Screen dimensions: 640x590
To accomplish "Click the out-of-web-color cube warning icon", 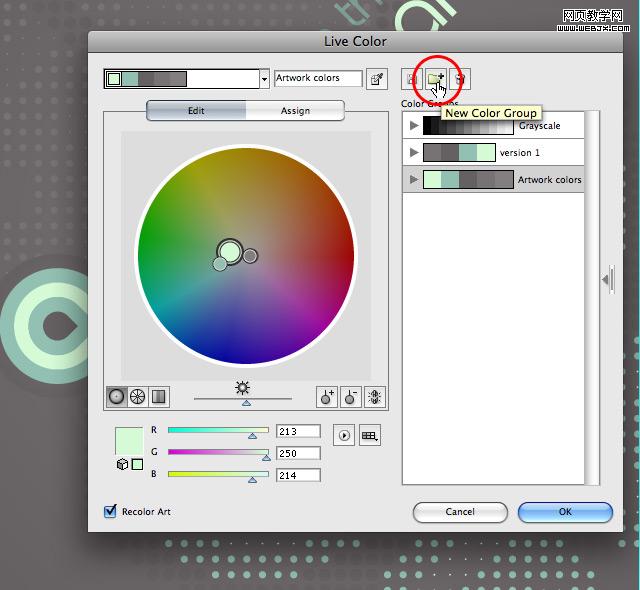I will click(122, 464).
